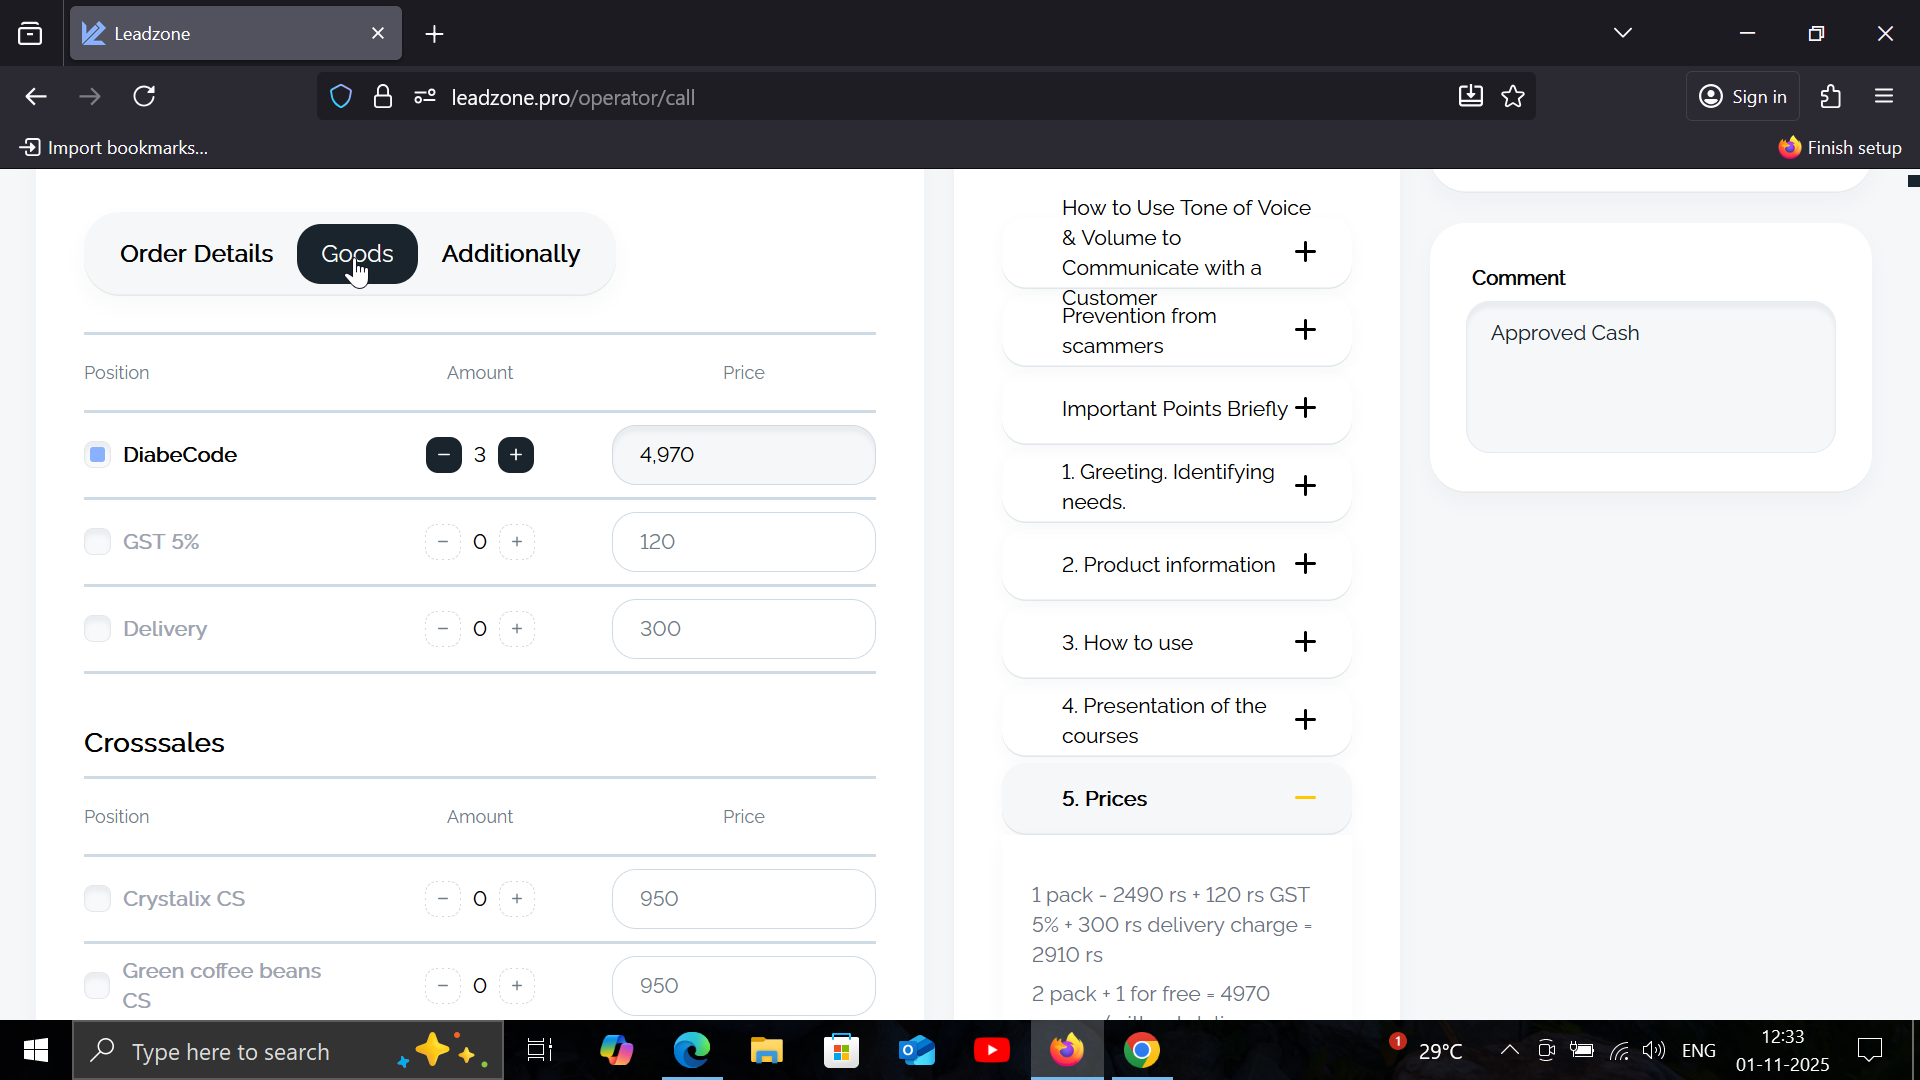The width and height of the screenshot is (1920, 1080).
Task: Click tracking protection shield icon
Action: pos(341,97)
